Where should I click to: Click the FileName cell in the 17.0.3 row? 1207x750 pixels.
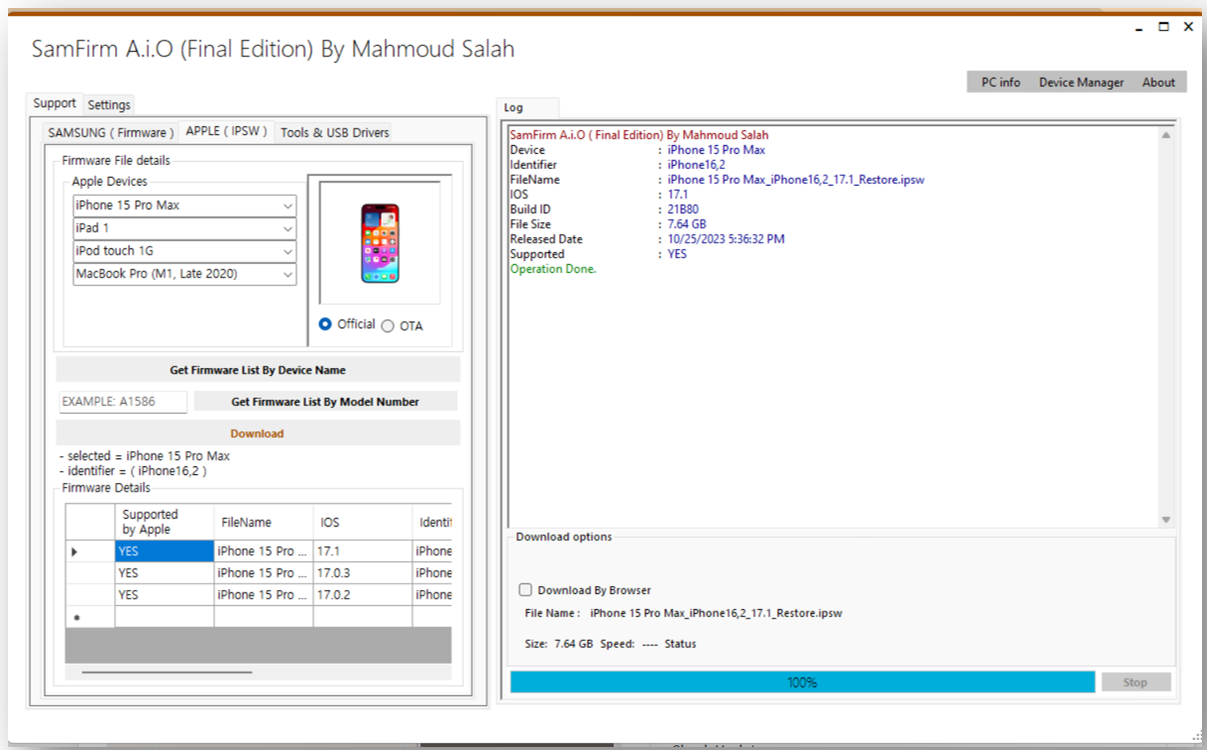click(264, 573)
